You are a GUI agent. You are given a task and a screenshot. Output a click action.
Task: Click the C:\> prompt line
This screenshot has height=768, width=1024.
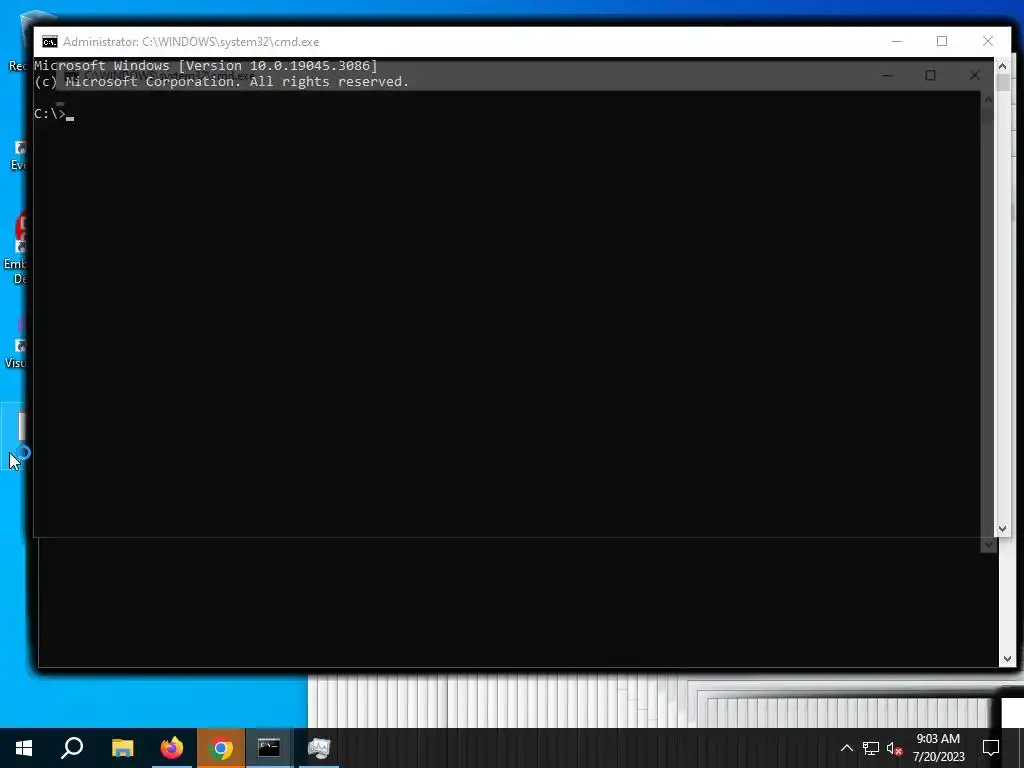coord(54,114)
